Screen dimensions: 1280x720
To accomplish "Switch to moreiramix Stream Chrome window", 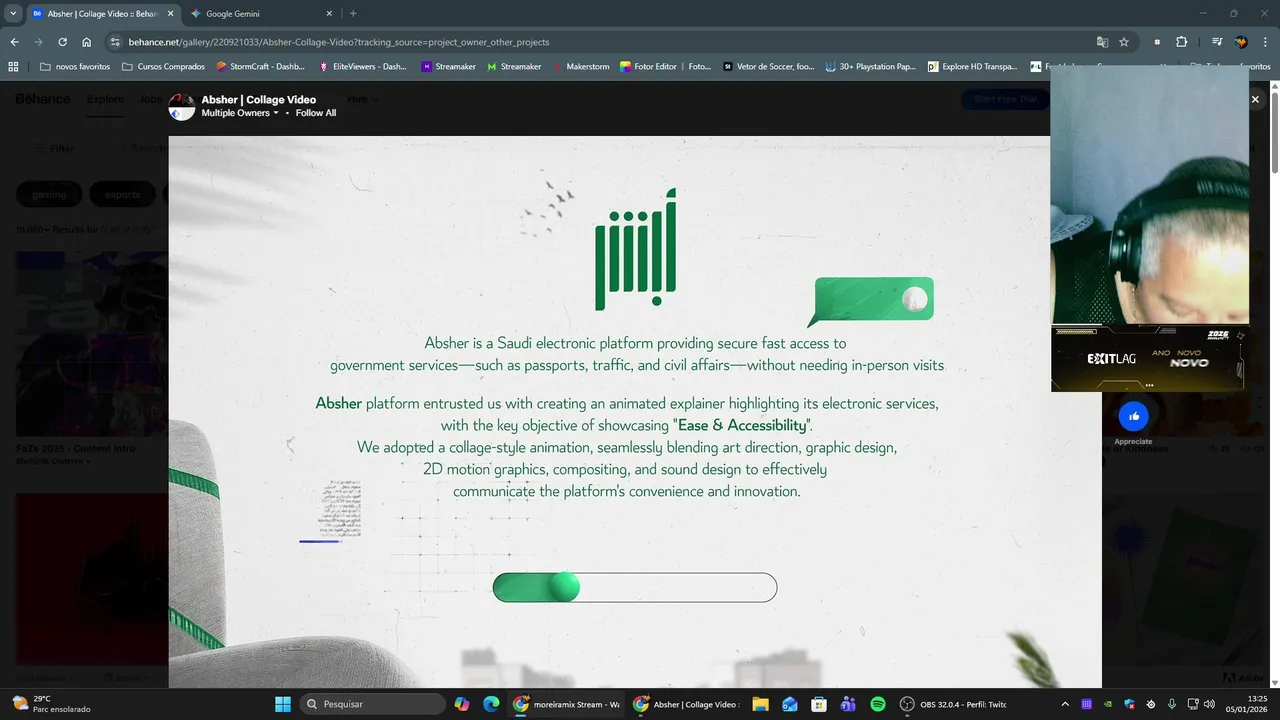I will (x=568, y=704).
